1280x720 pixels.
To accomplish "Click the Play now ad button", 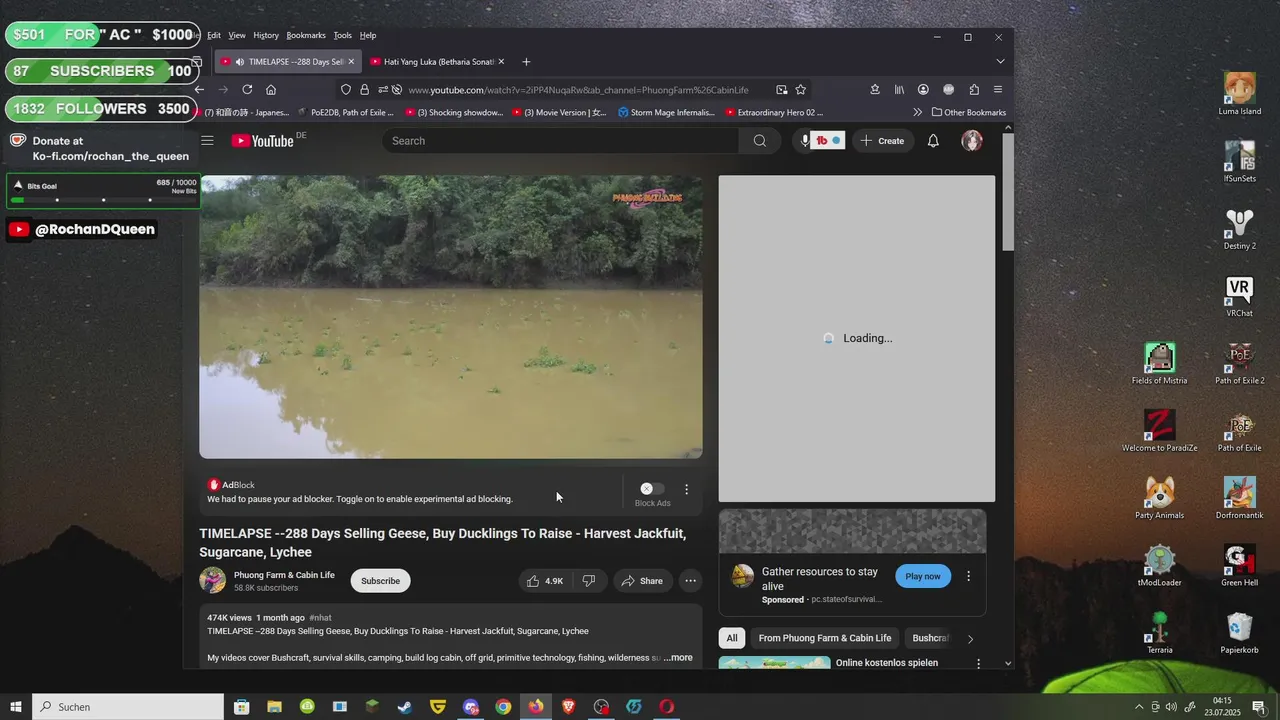I will 923,576.
